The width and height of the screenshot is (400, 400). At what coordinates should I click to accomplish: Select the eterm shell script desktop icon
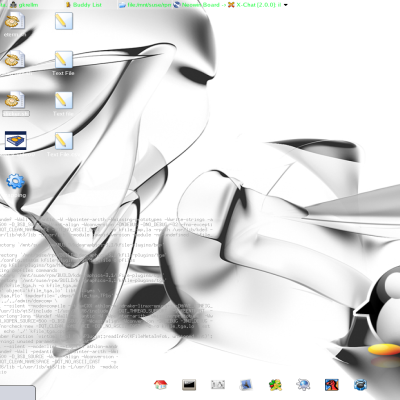click(15, 21)
